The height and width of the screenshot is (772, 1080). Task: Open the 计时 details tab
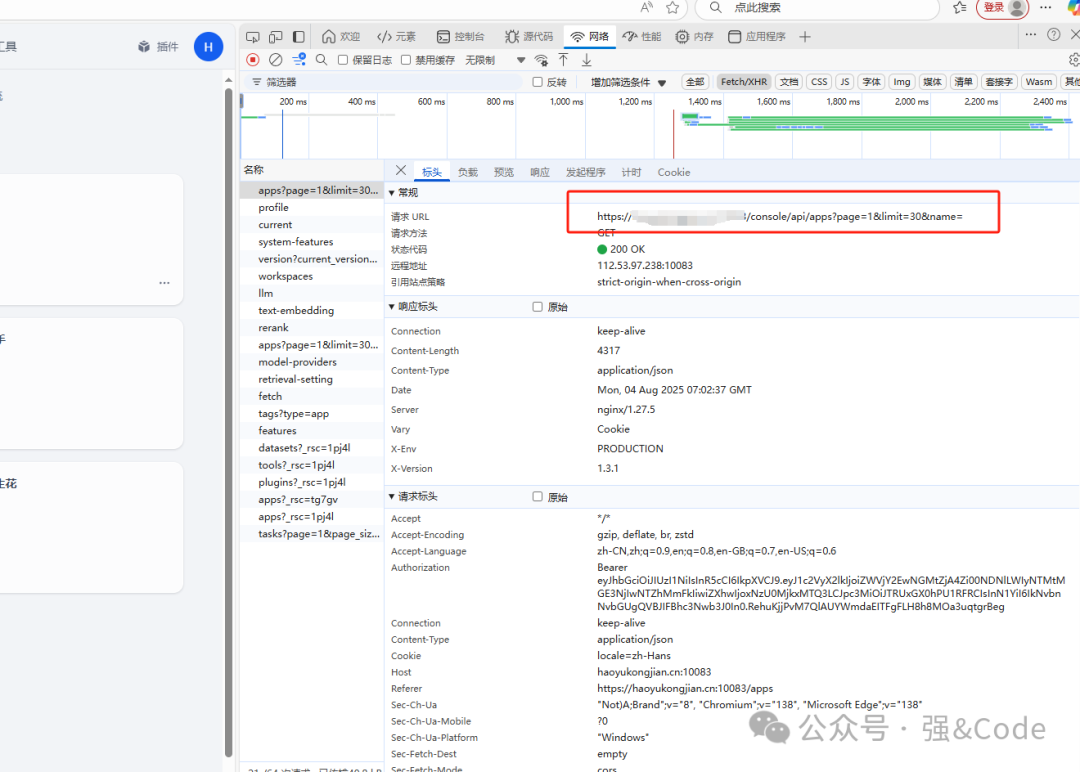[631, 172]
